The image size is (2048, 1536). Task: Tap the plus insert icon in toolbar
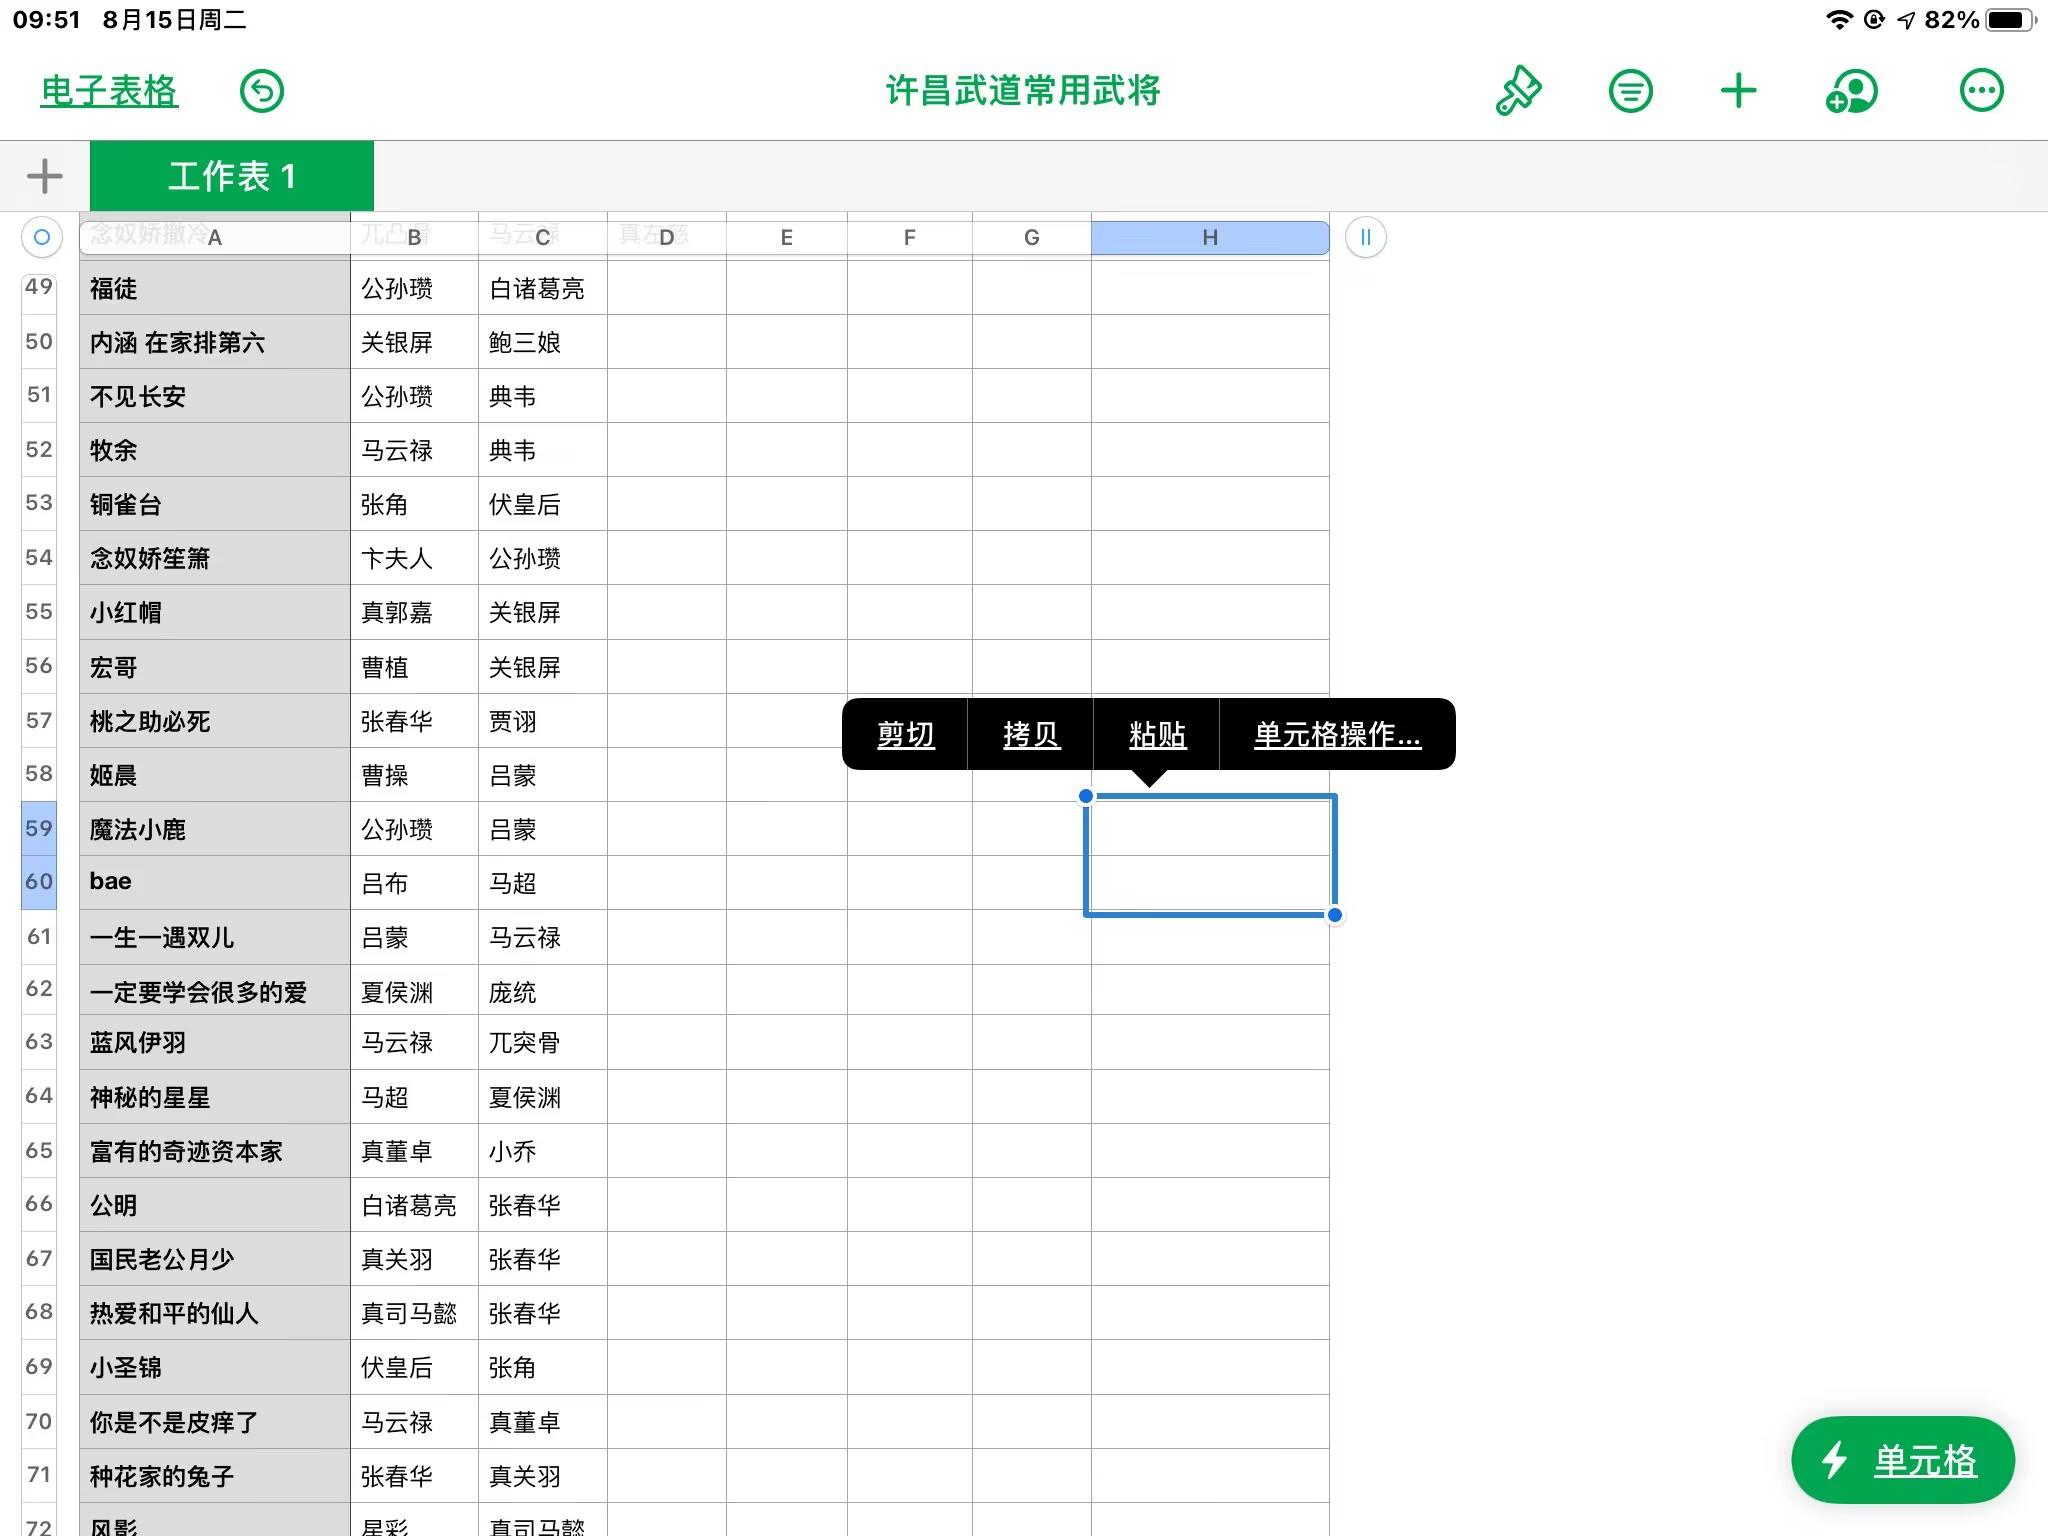tap(1738, 91)
